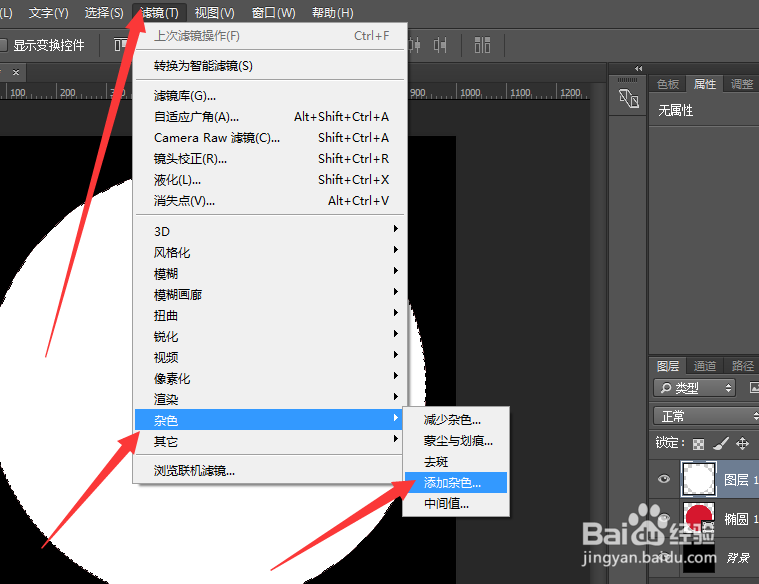This screenshot has height=584, width=759.
Task: Open the 视图(V) menu
Action: 214,13
